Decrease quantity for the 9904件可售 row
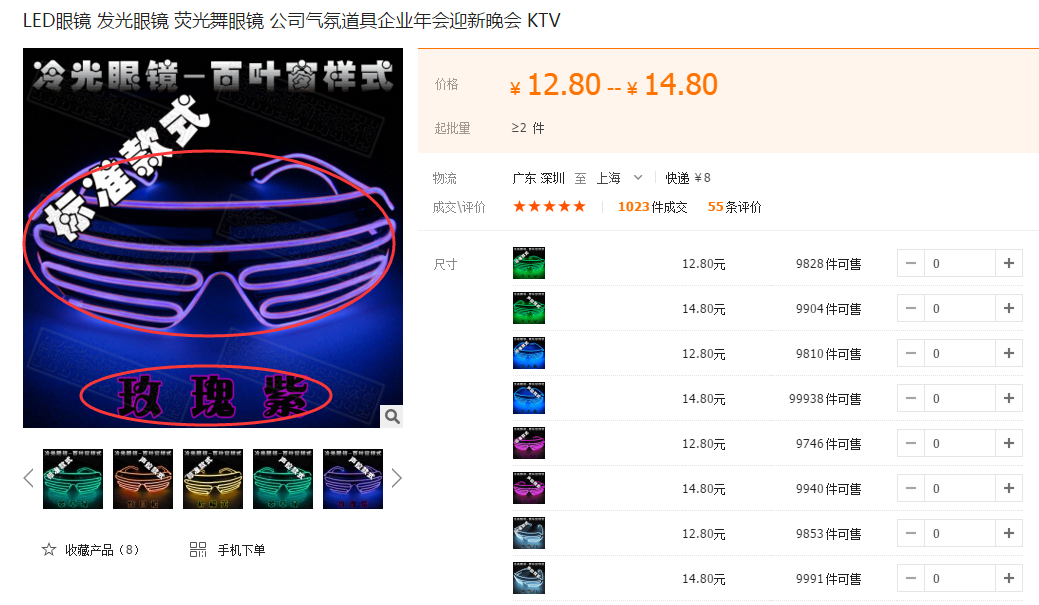This screenshot has width=1039, height=605. (911, 308)
